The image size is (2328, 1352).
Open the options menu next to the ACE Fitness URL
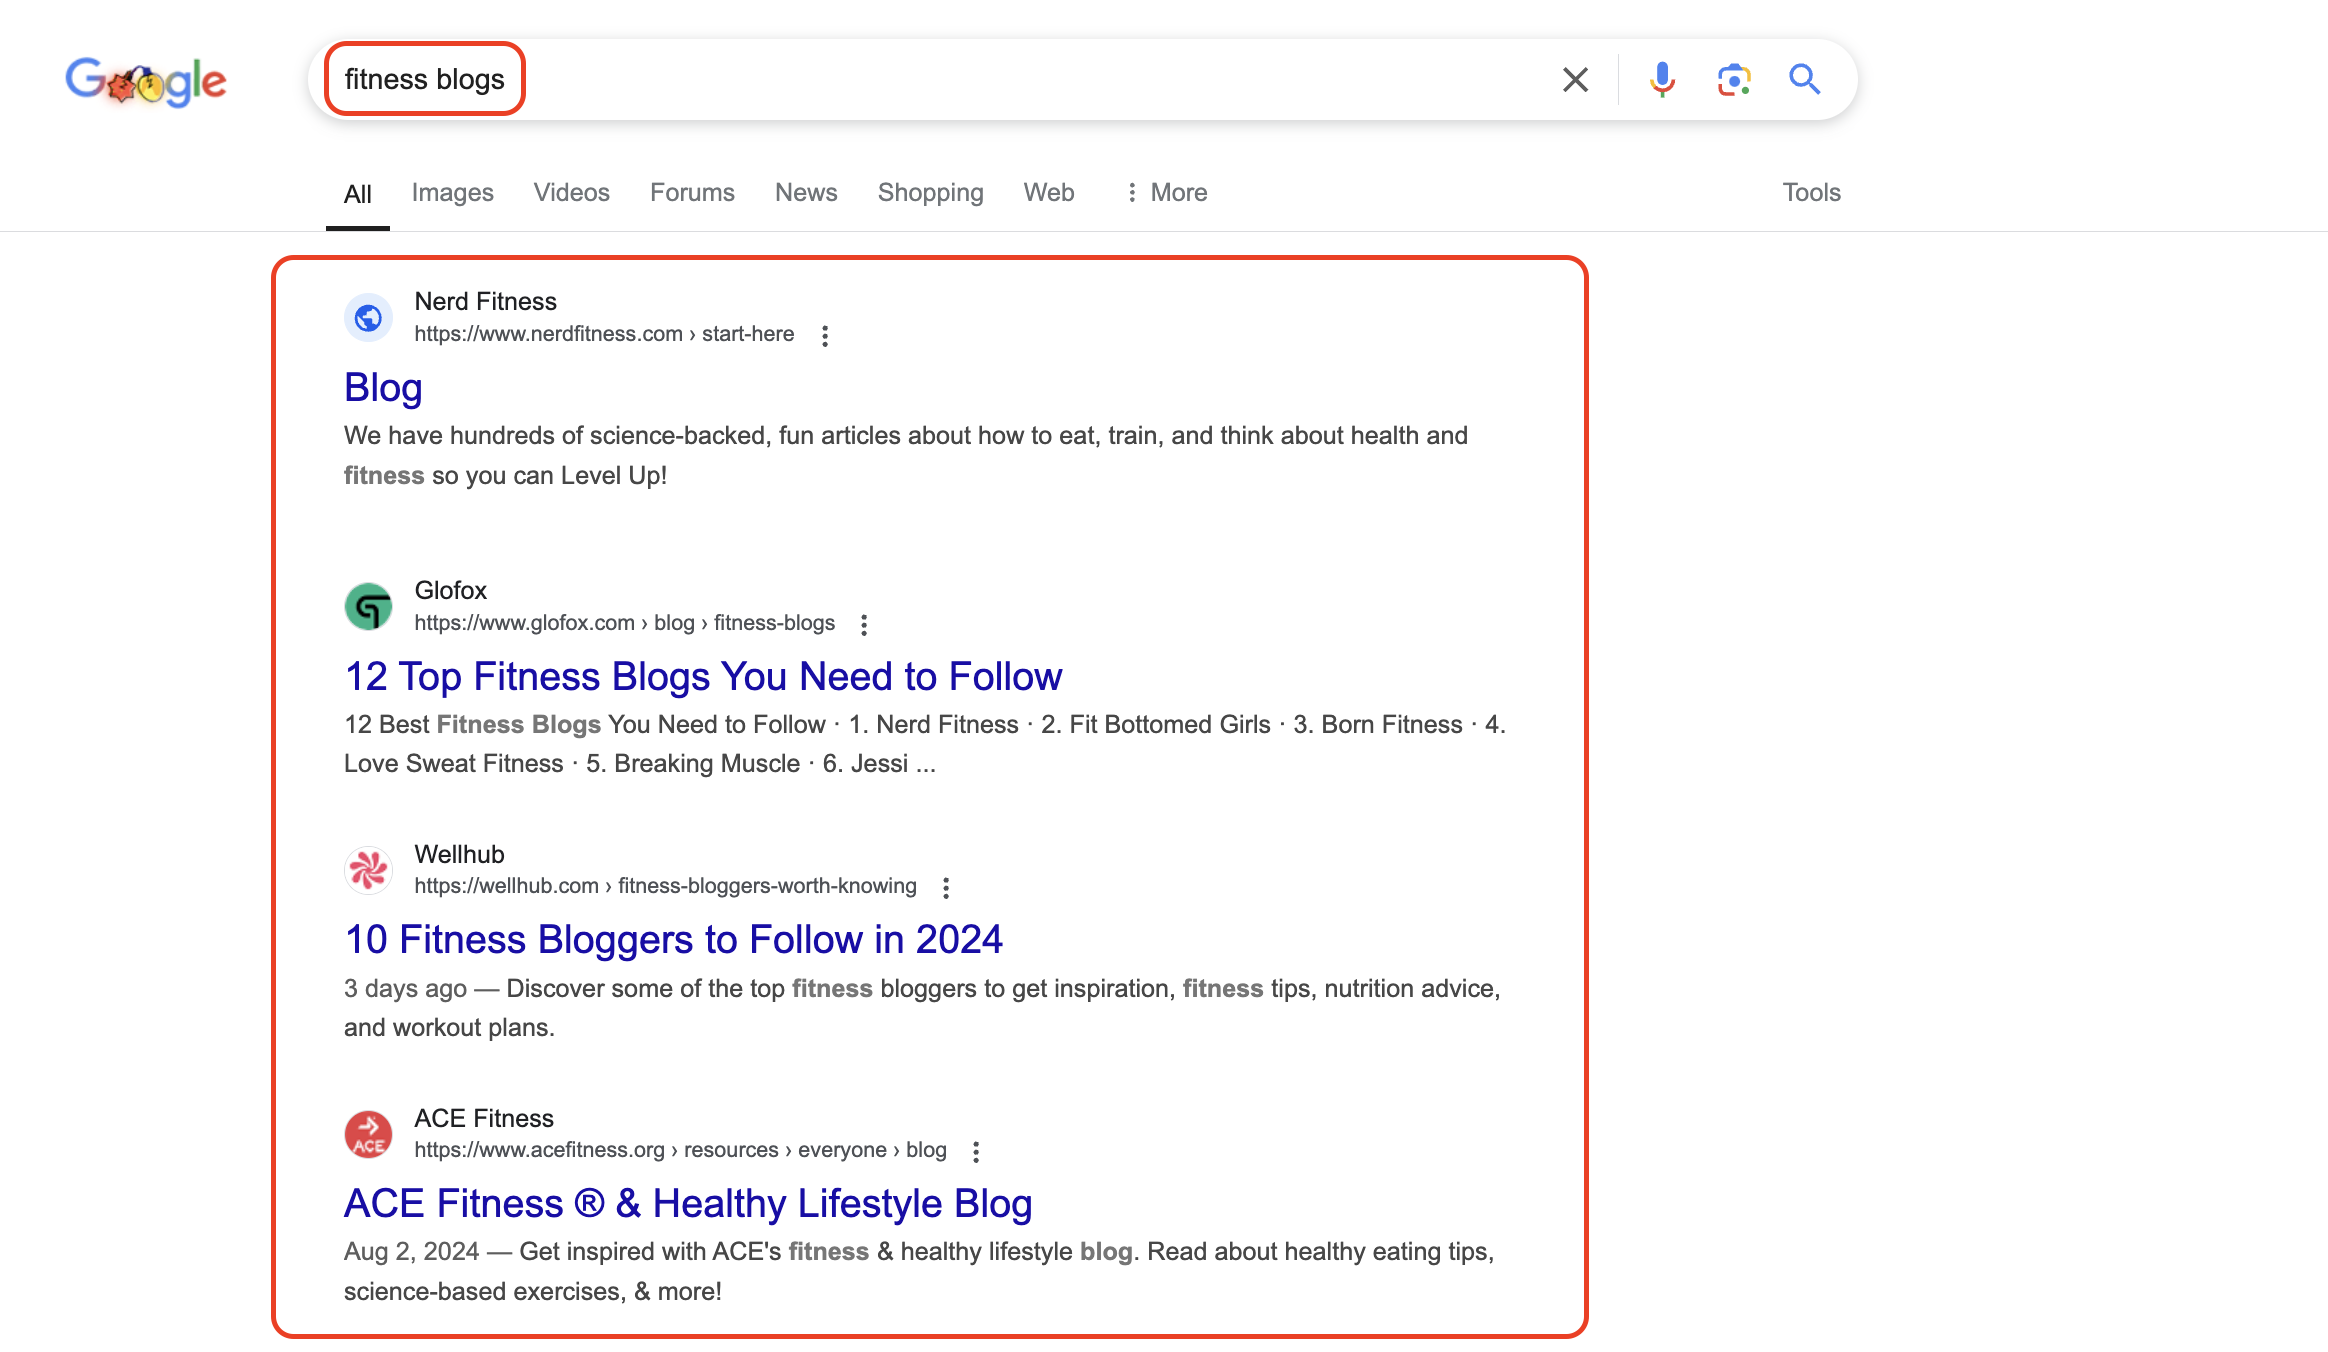(x=976, y=1151)
